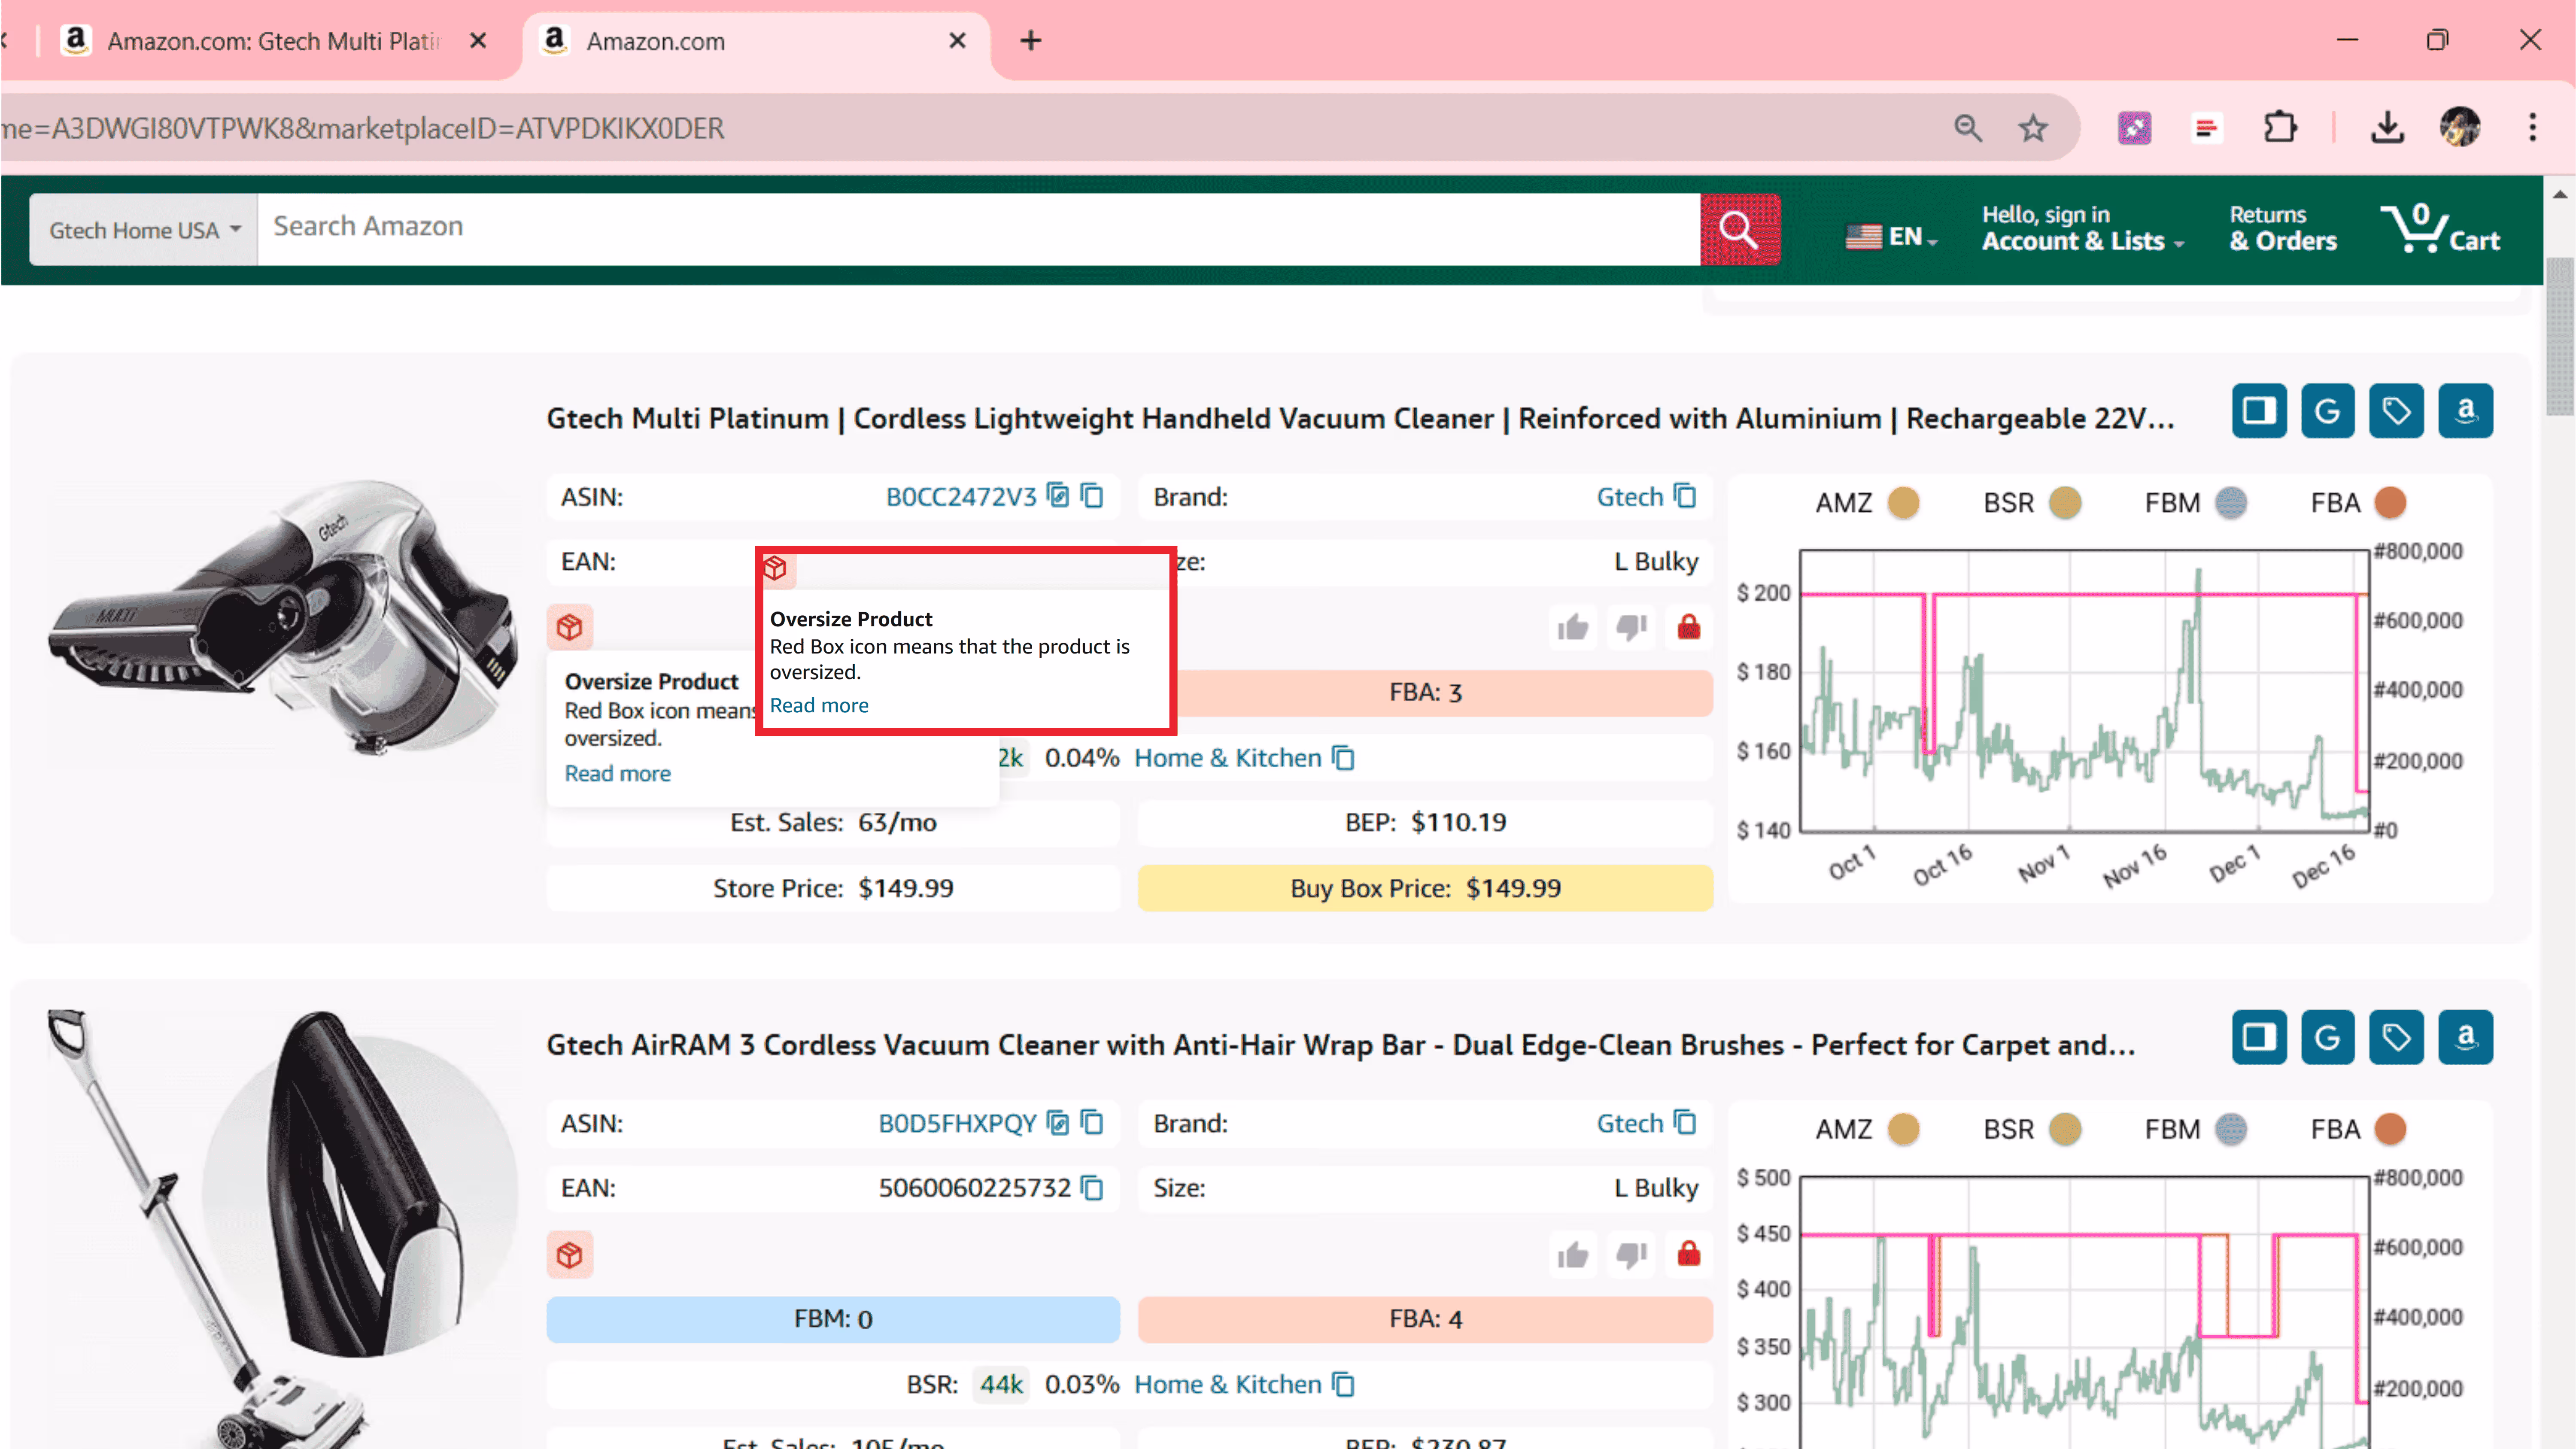The image size is (2576, 1449).
Task: Open Home & Kitchen link in Multi Platinum card
Action: (1227, 758)
